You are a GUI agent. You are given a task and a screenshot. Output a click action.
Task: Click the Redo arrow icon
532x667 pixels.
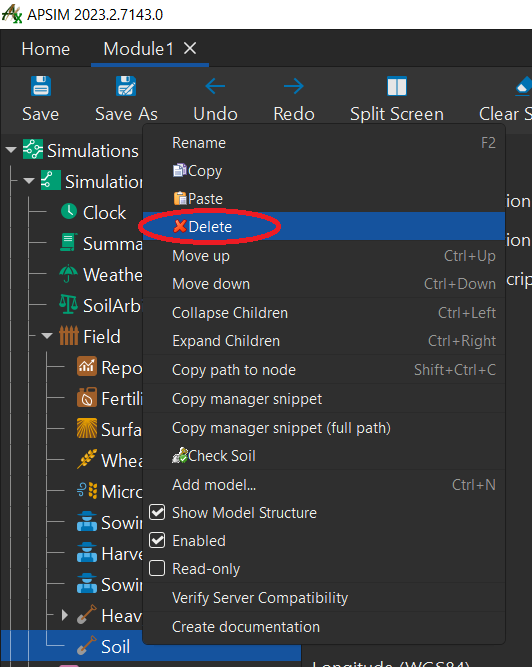click(x=294, y=86)
